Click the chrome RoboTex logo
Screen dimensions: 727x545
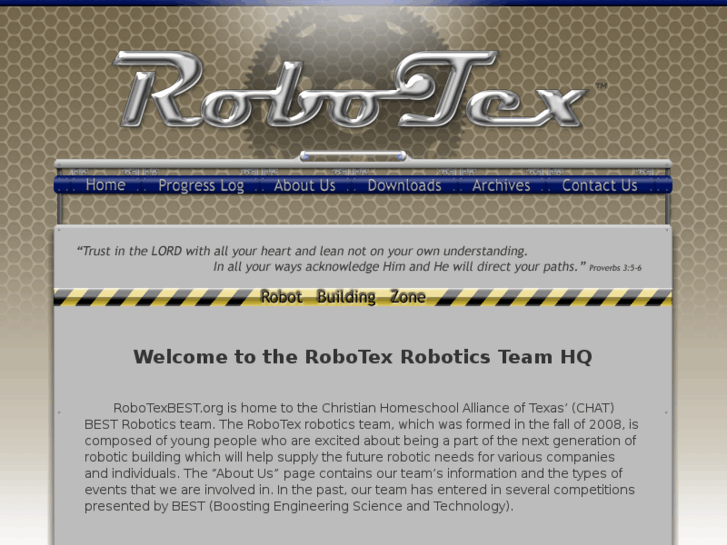coord(350,90)
